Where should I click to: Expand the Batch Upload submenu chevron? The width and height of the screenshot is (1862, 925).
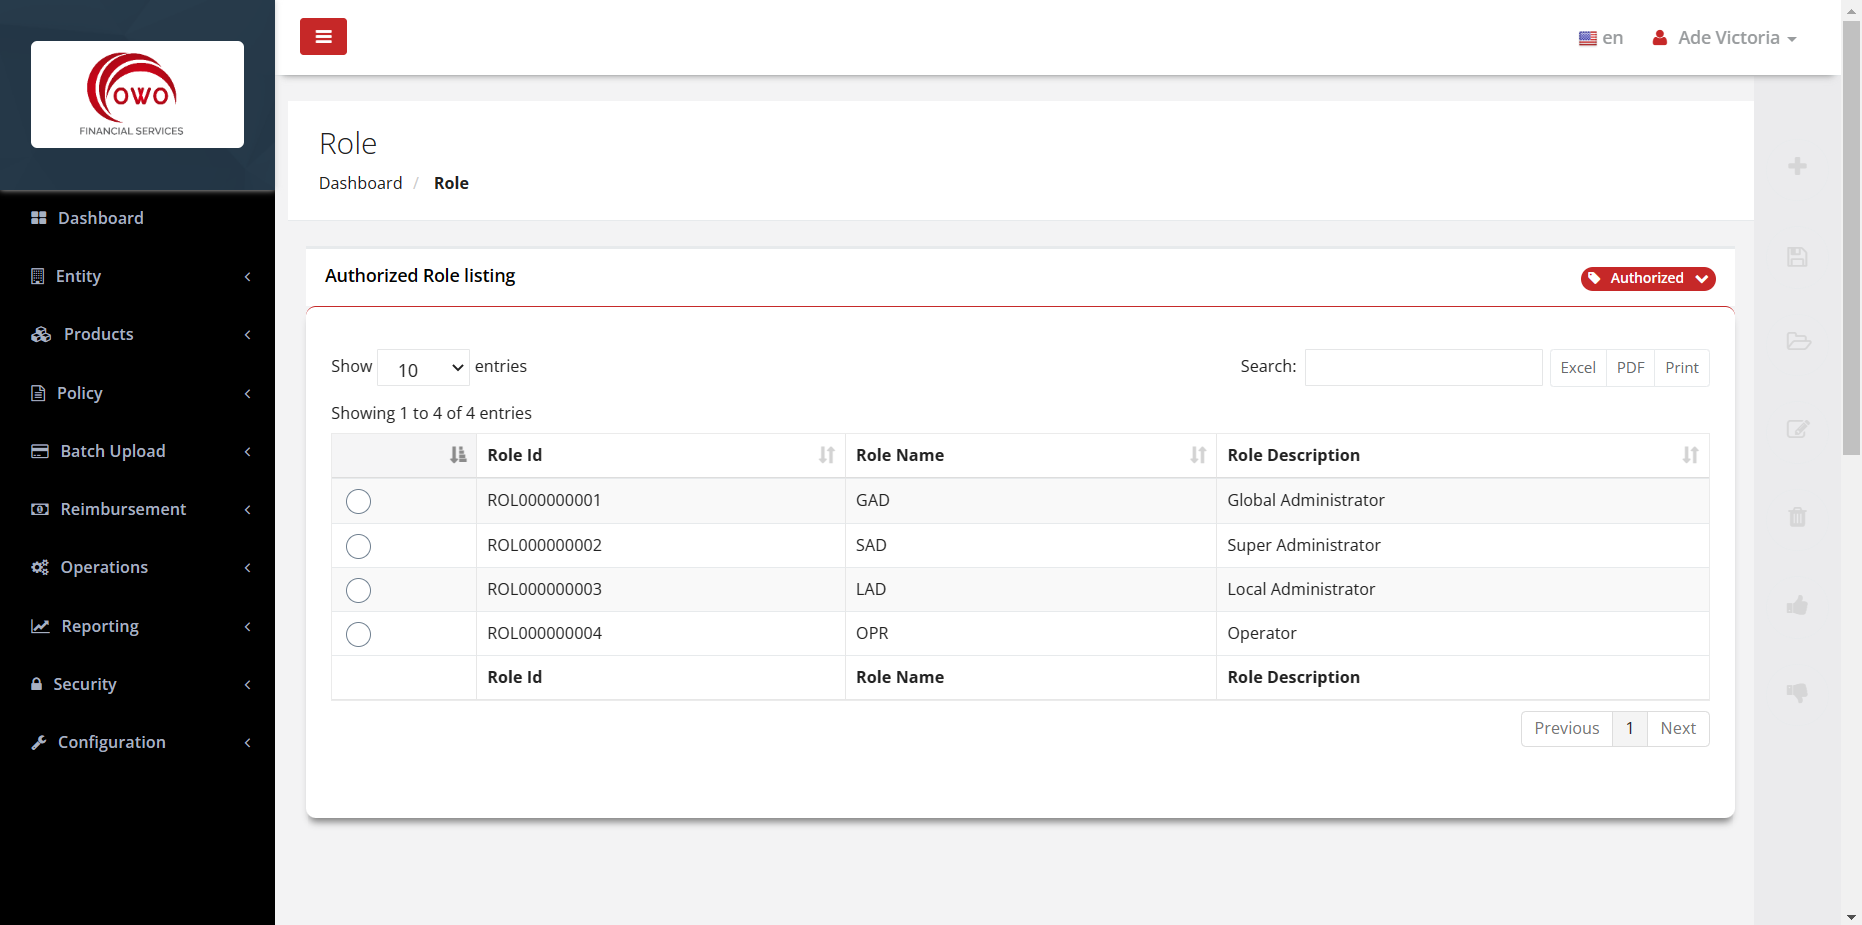click(247, 452)
